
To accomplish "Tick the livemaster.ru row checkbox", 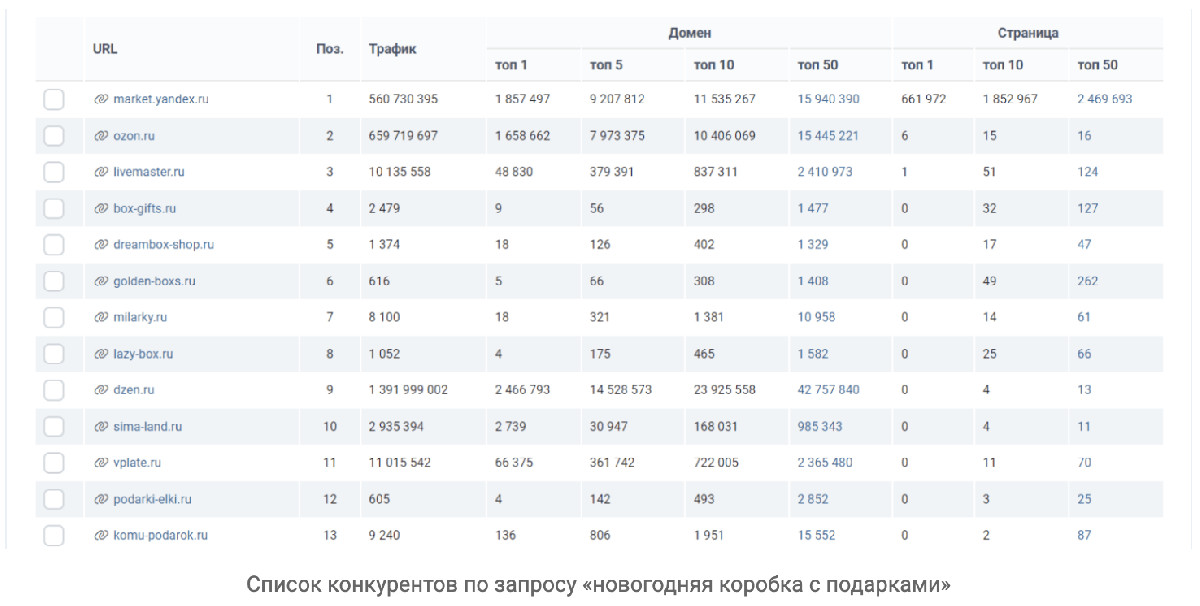I will [54, 172].
